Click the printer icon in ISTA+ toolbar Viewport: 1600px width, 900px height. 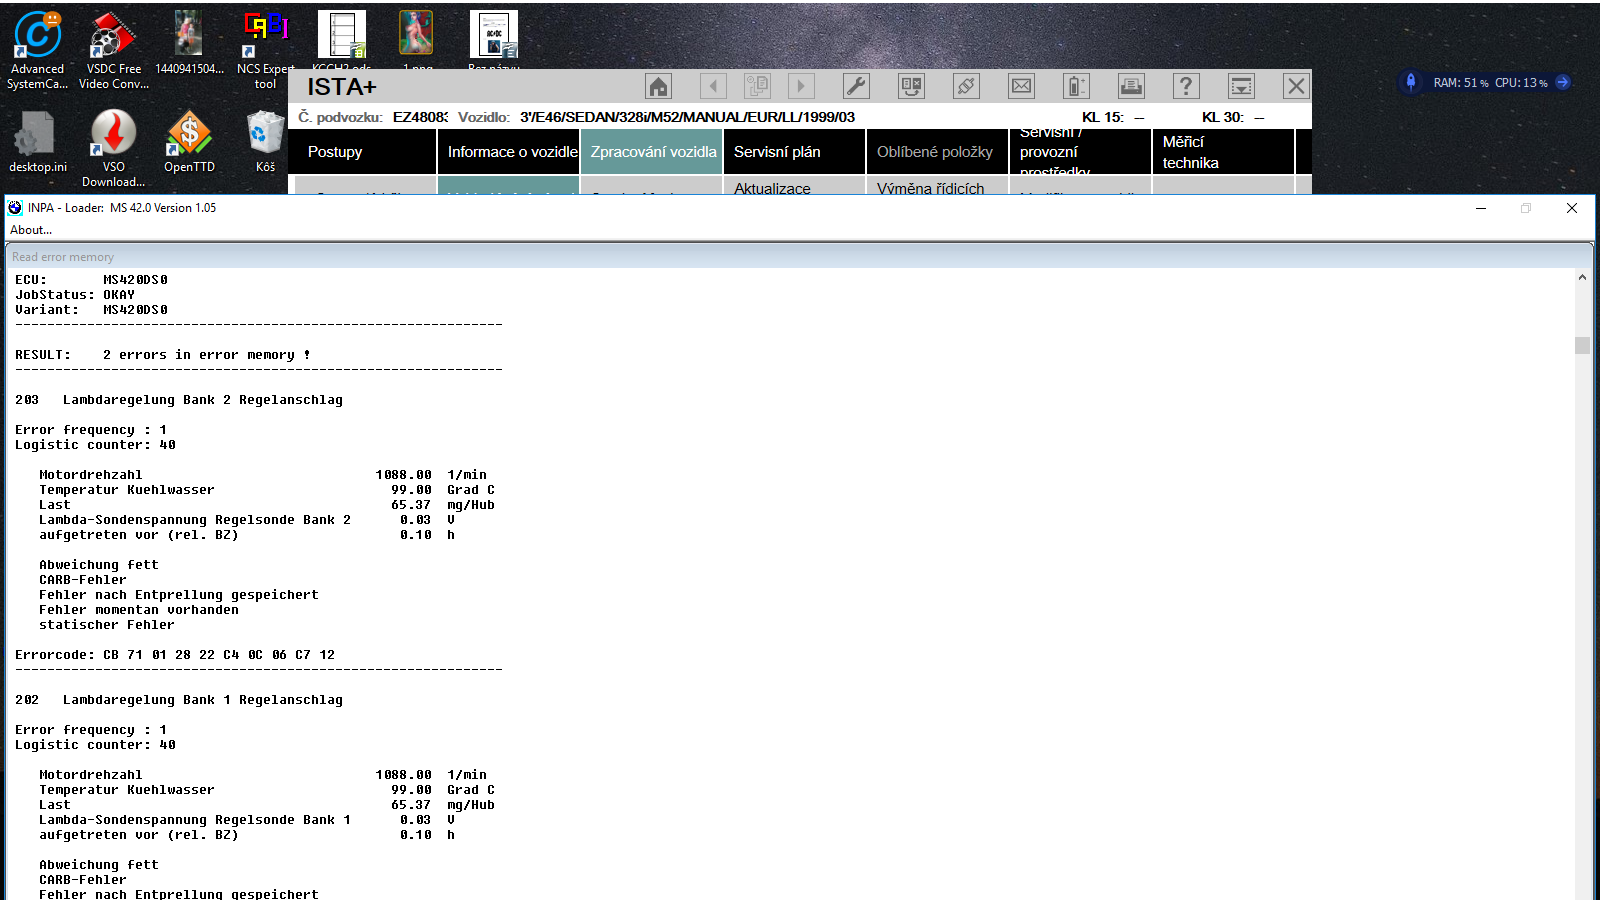click(x=1131, y=87)
